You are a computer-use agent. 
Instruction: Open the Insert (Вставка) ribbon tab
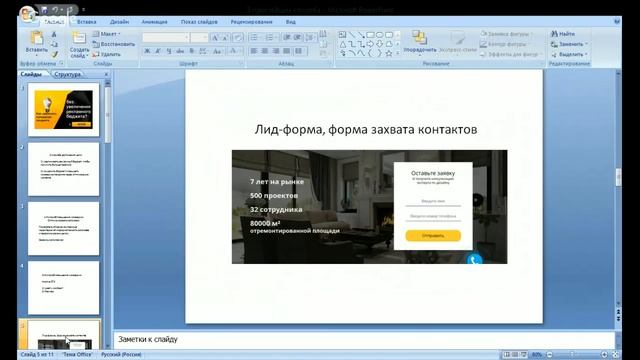[87, 22]
